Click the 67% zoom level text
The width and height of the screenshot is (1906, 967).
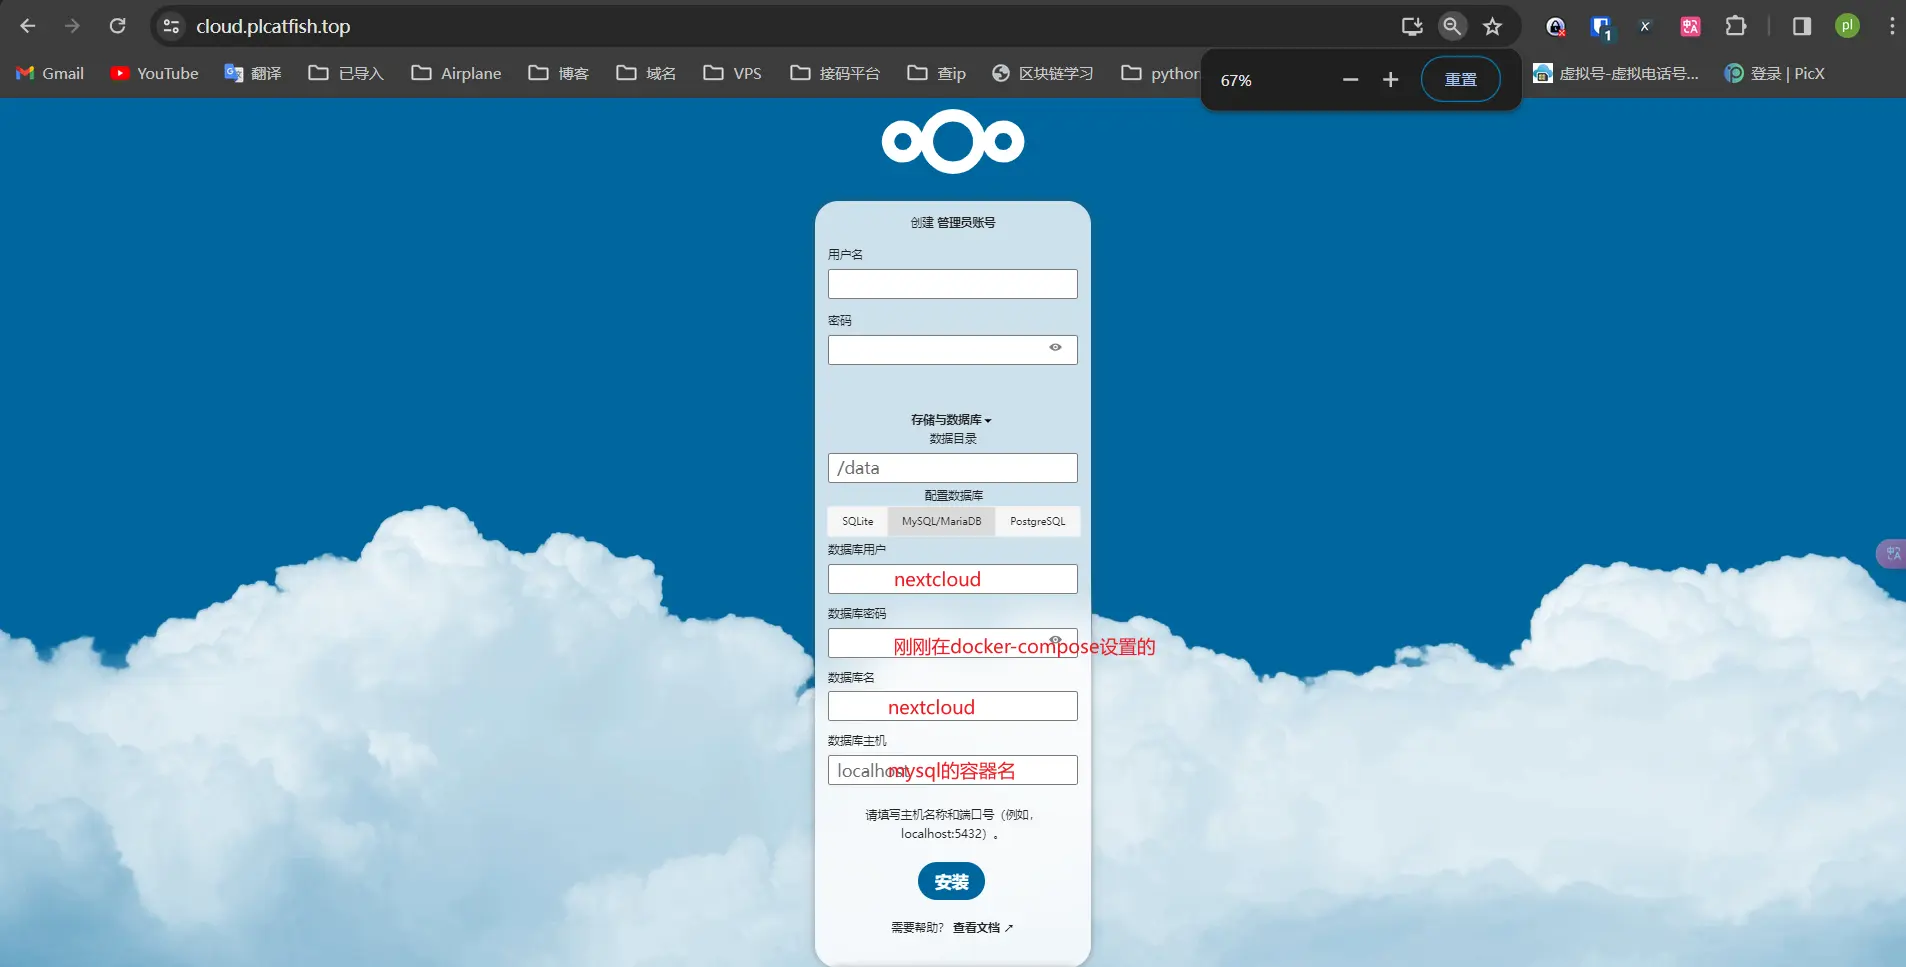(1236, 80)
